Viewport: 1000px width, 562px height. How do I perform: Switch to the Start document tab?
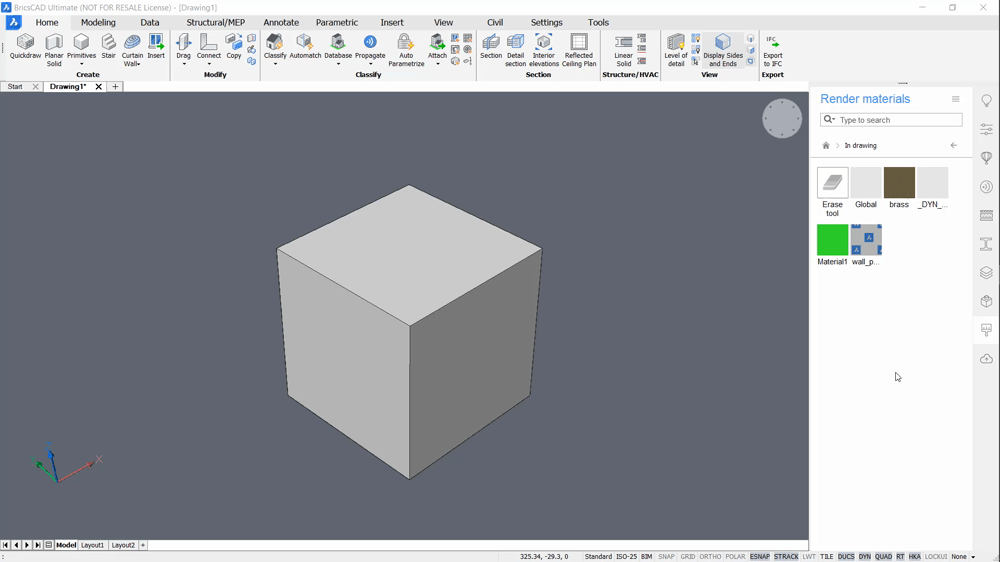click(15, 86)
